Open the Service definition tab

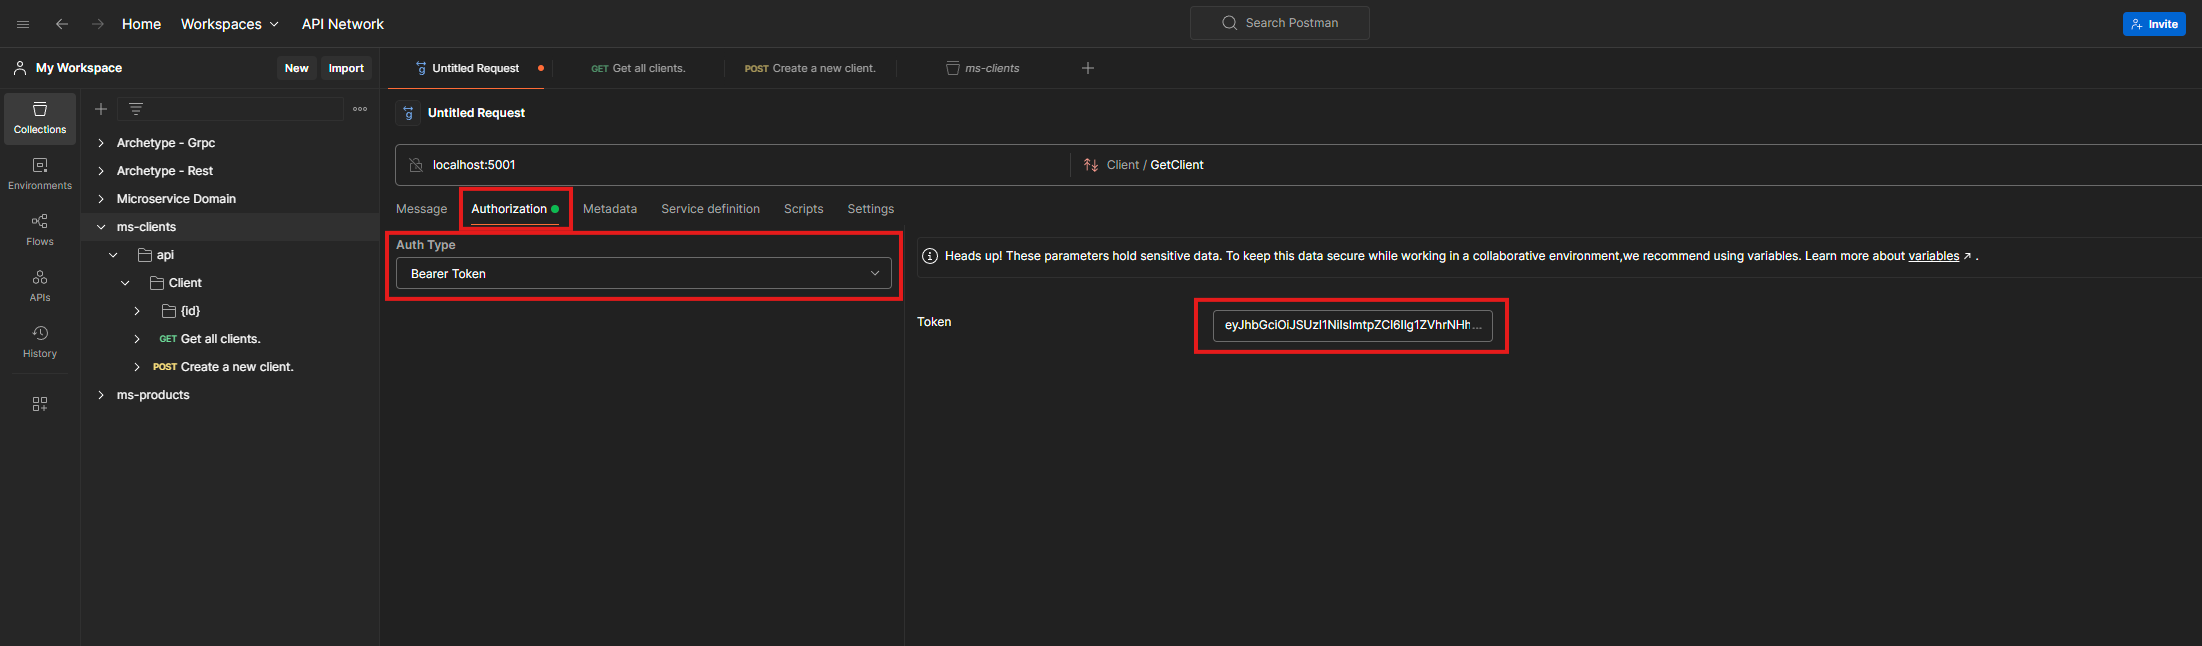click(710, 209)
